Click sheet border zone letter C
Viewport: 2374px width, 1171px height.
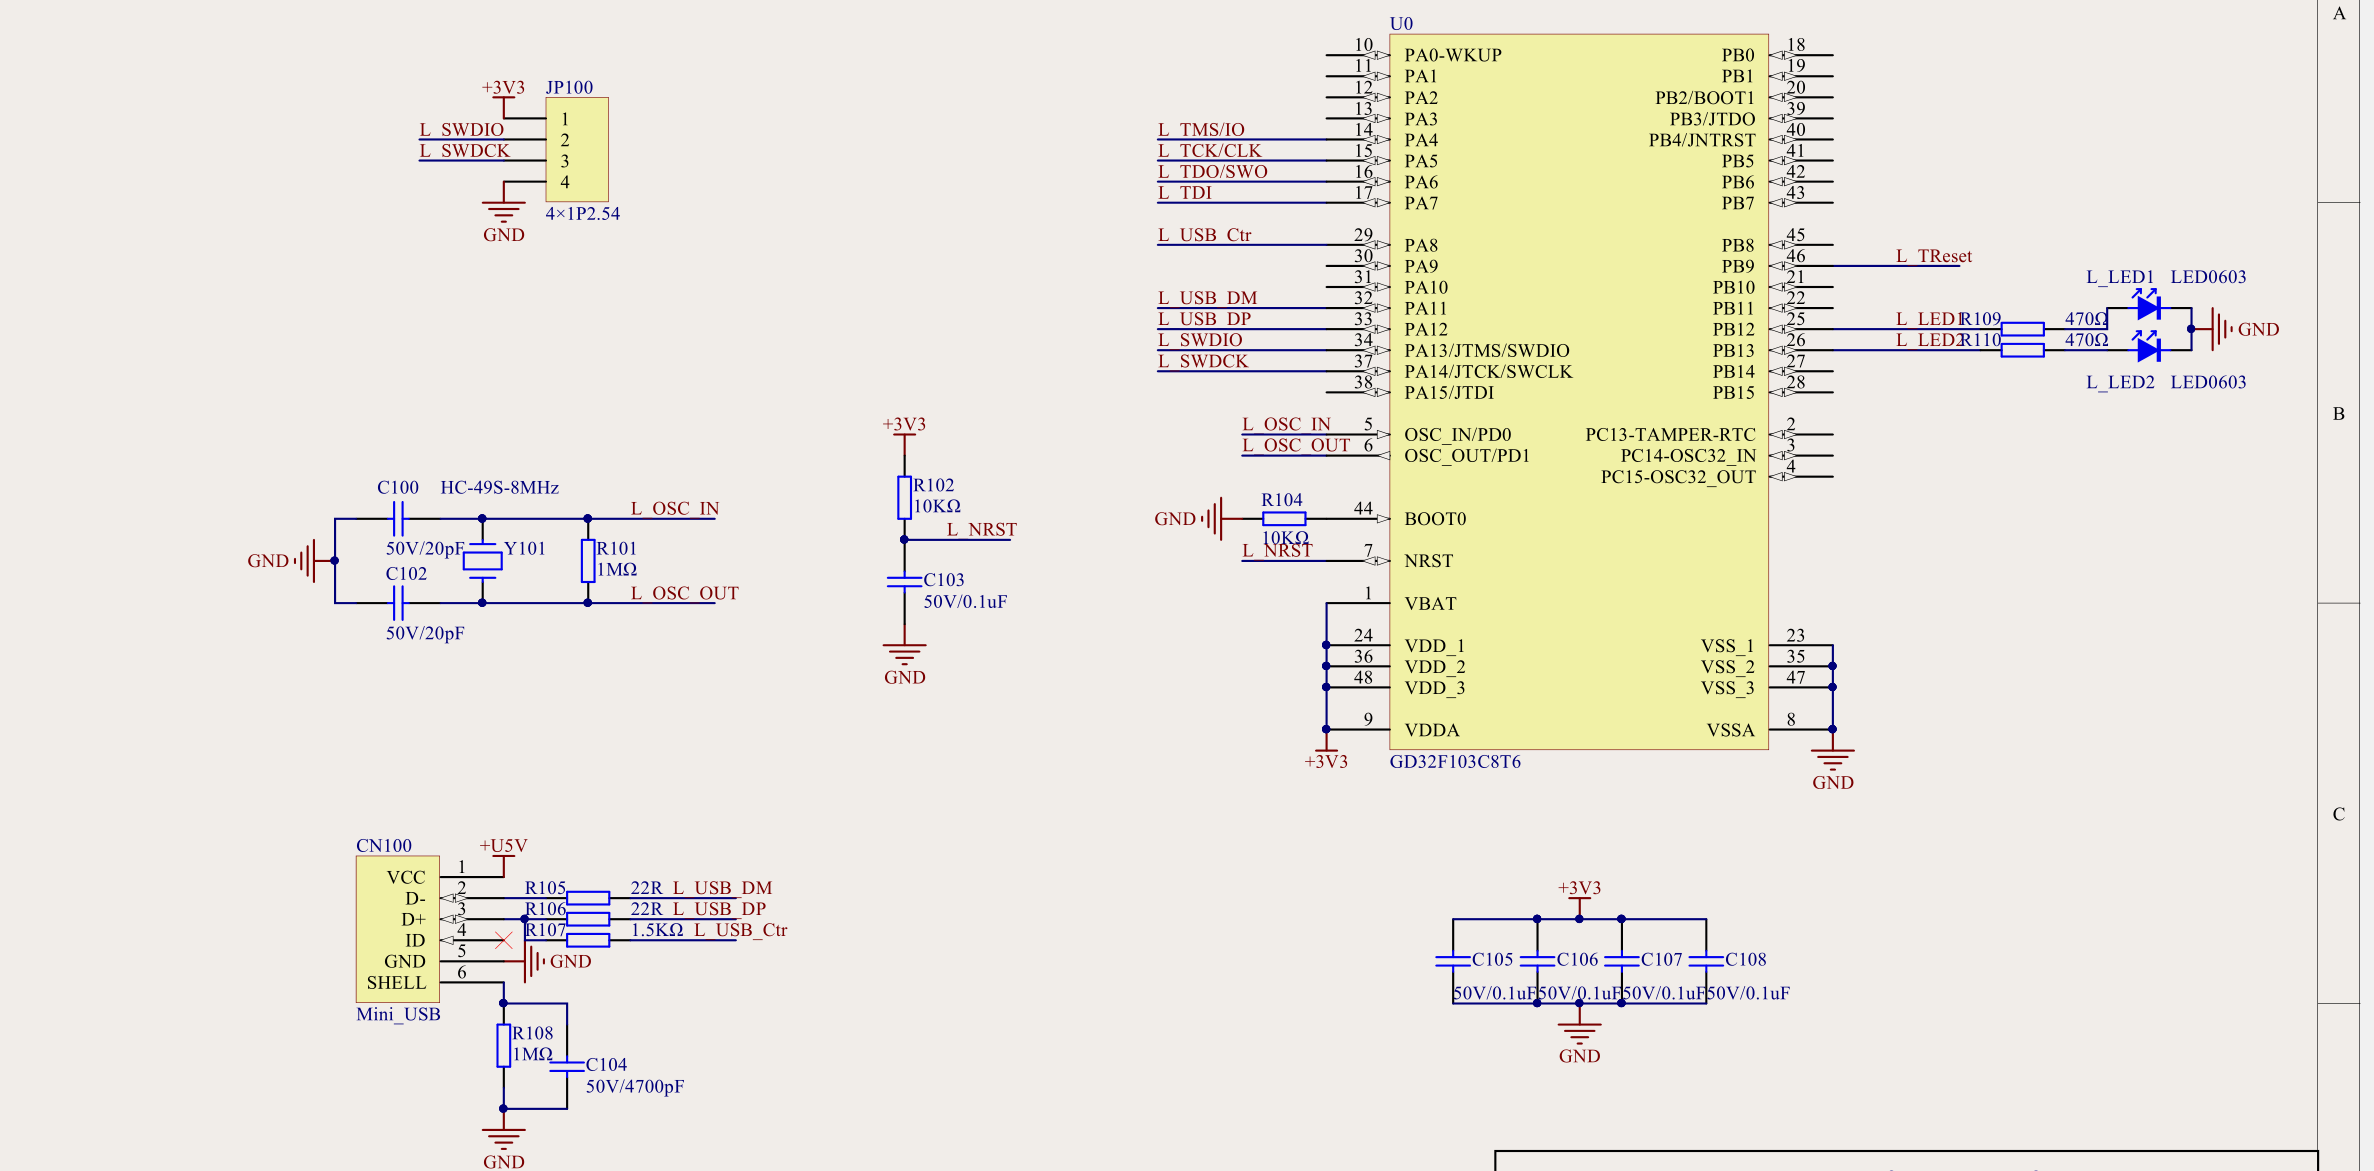point(2338,814)
